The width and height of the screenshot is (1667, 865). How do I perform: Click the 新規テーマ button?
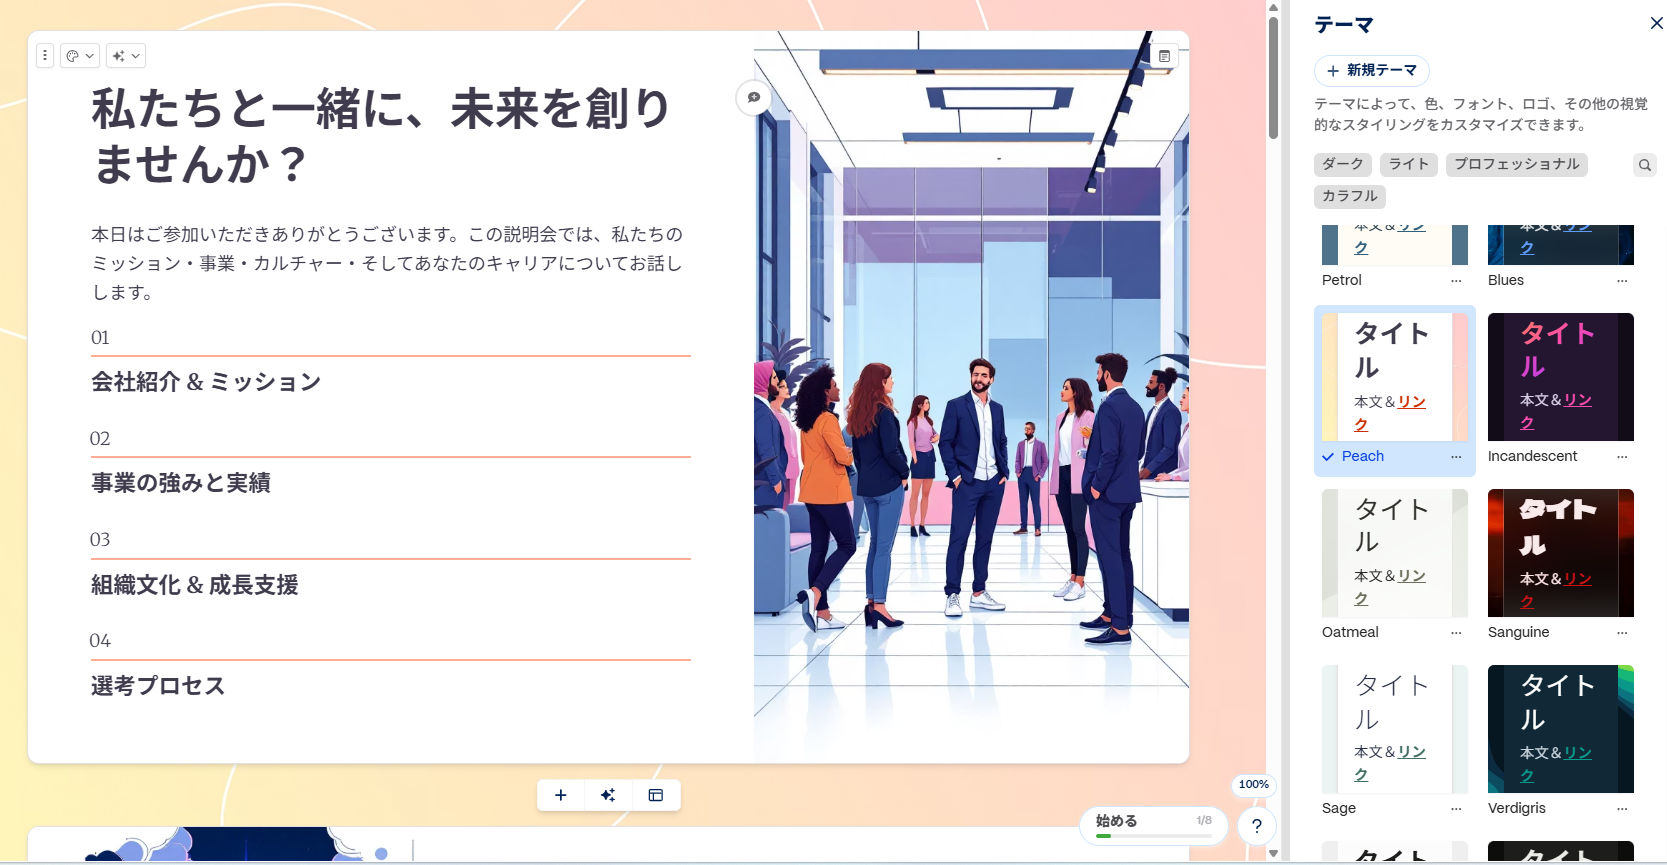[1371, 70]
